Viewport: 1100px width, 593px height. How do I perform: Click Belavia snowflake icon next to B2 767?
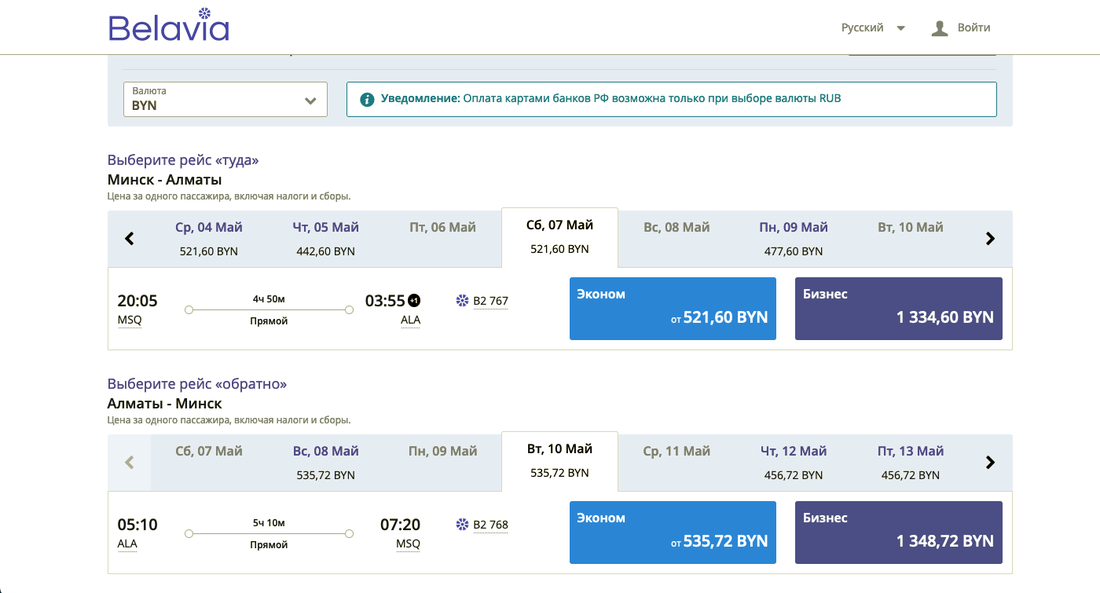point(462,300)
